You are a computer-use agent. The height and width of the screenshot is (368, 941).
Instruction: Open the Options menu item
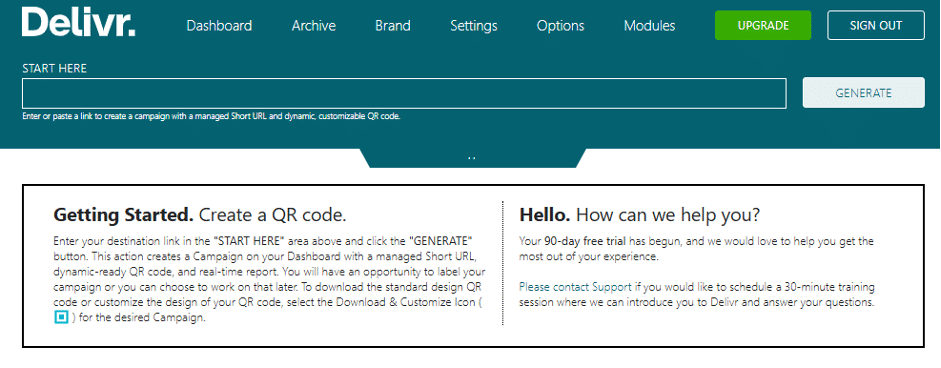pos(561,26)
